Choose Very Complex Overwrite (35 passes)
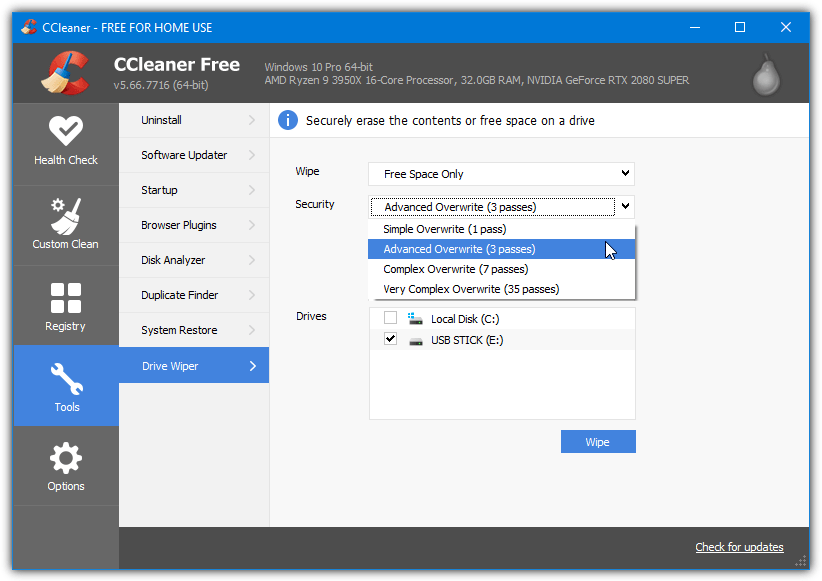Image resolution: width=822 pixels, height=581 pixels. 501,289
